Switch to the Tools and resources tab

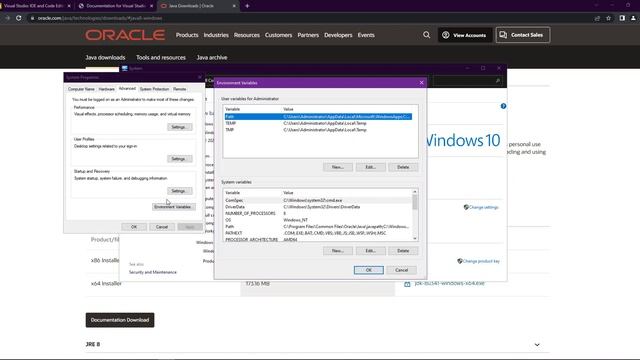tap(161, 58)
